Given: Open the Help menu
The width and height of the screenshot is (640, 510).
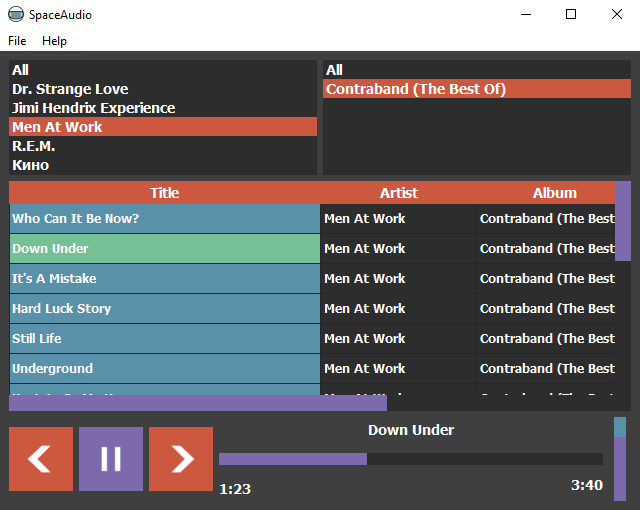Looking at the screenshot, I should coord(54,41).
